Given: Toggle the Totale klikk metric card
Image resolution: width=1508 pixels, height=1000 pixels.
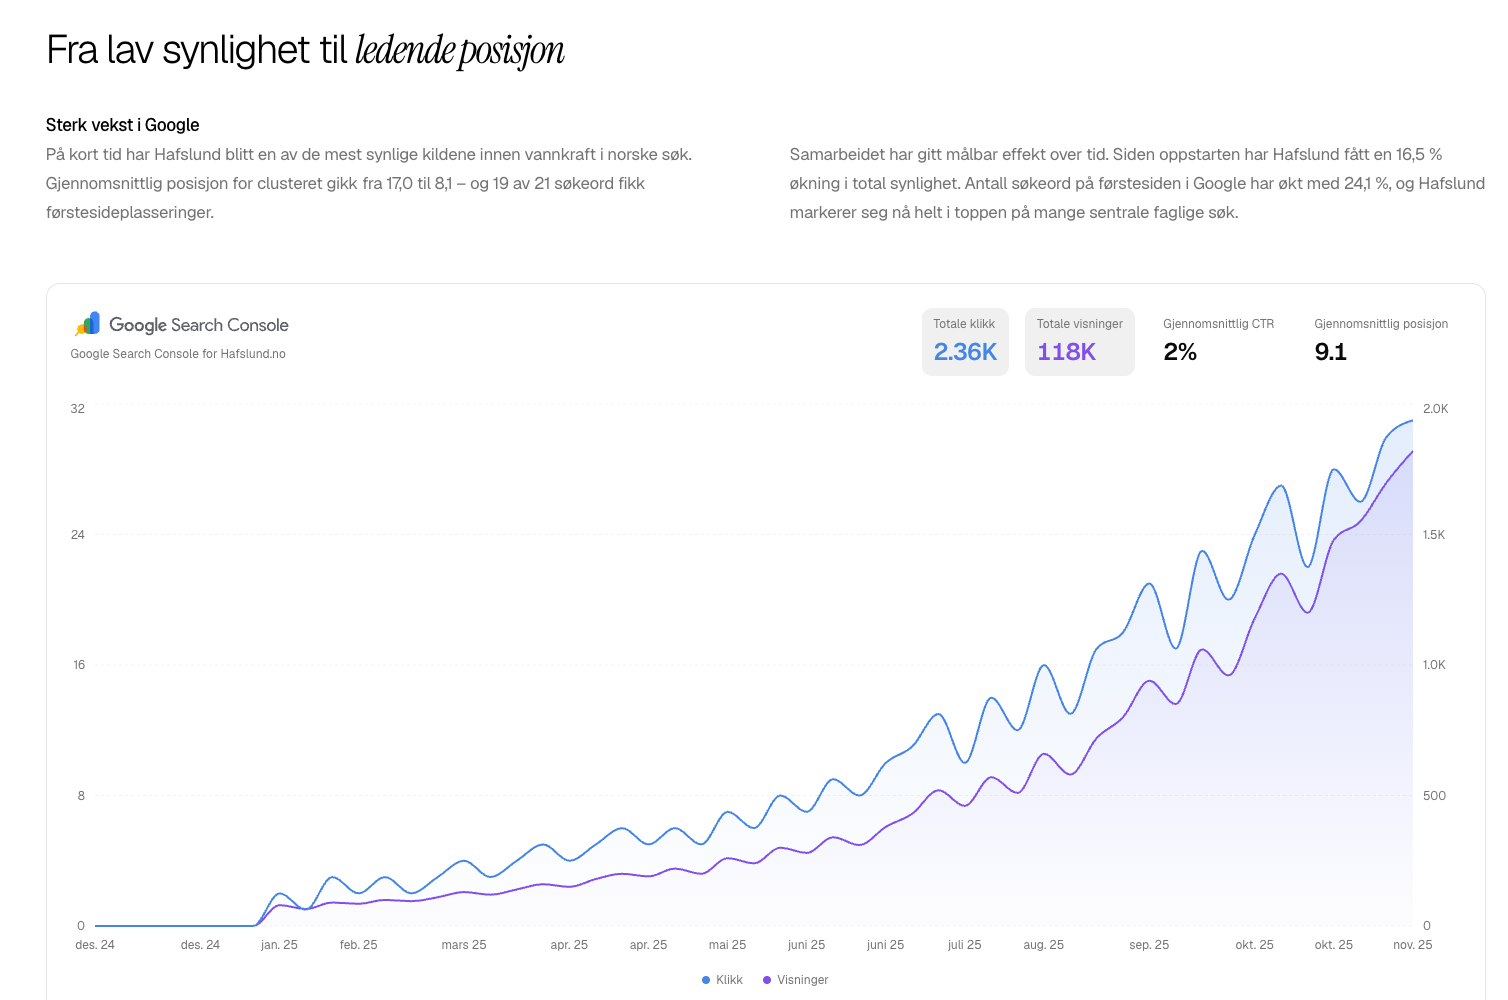Looking at the screenshot, I should (965, 342).
